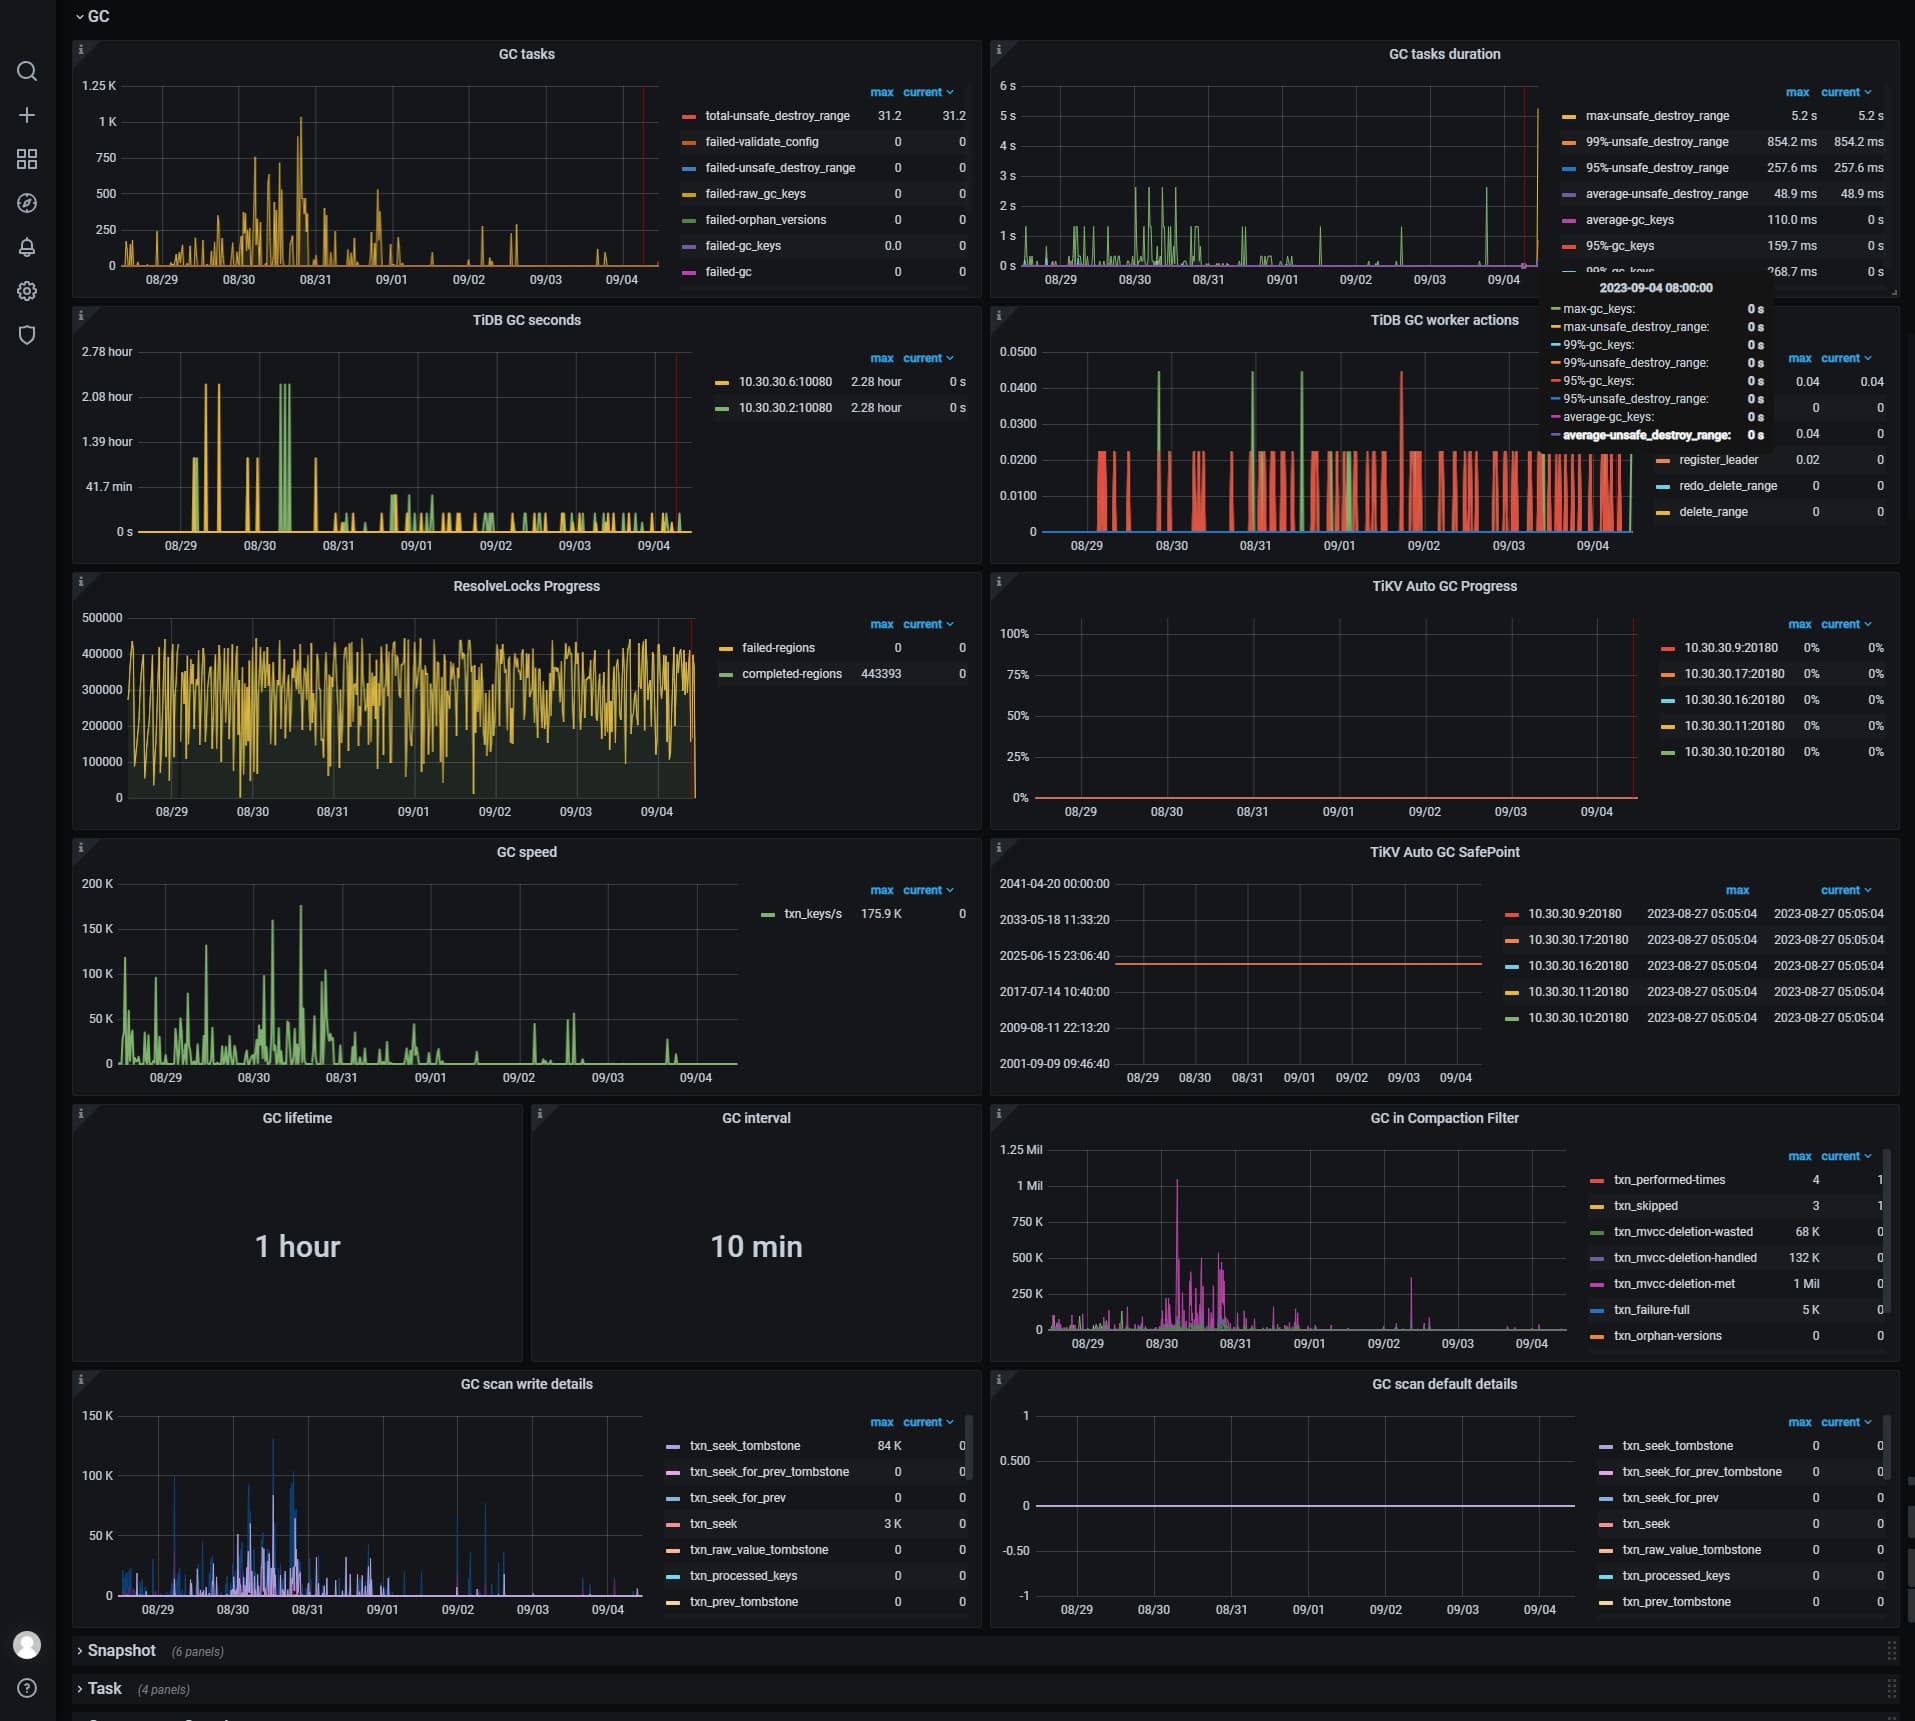Open the Alerting bell icon

tap(27, 247)
